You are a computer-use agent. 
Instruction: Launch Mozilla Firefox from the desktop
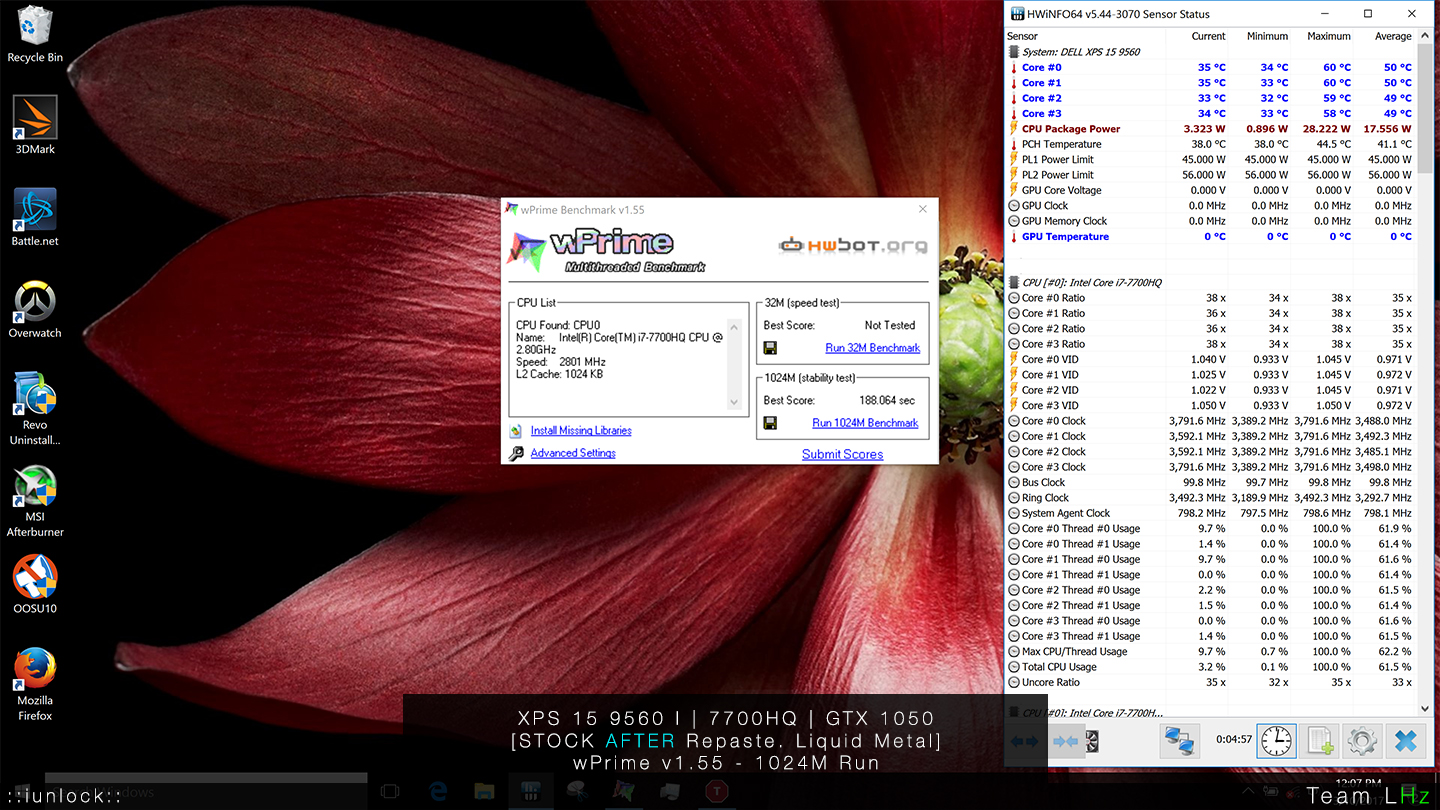35,684
